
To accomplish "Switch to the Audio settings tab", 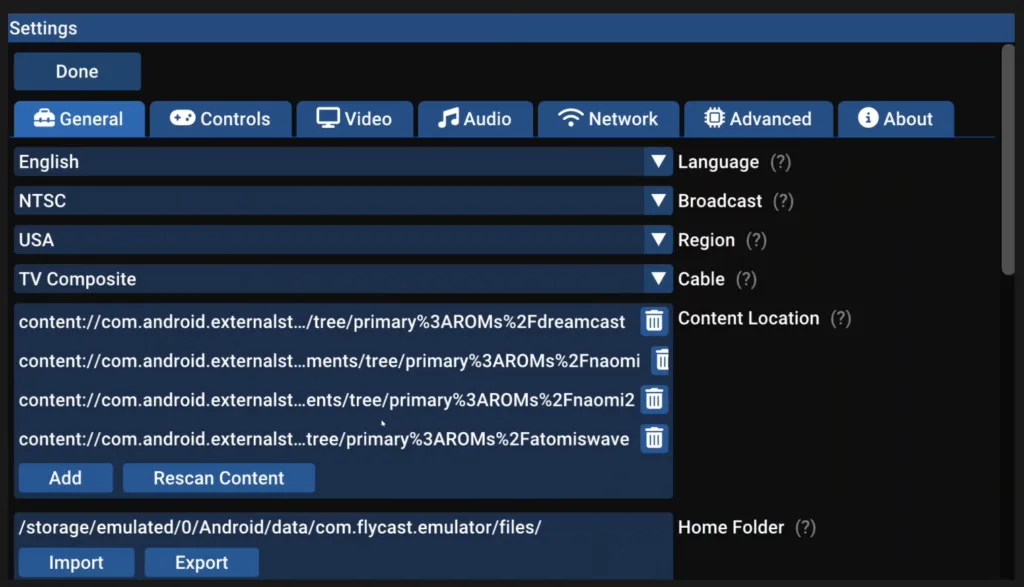I will pyautogui.click(x=476, y=118).
